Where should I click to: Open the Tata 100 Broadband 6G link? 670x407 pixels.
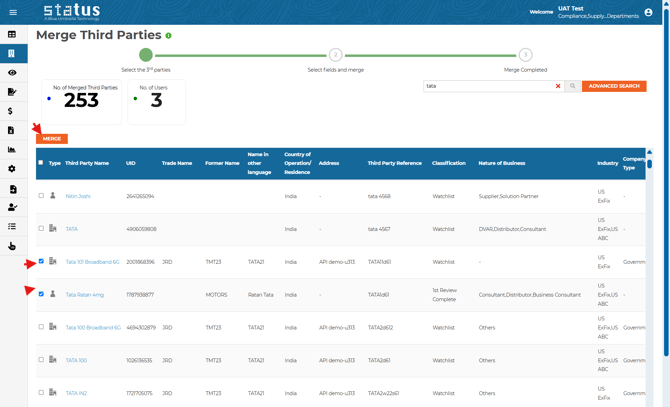[x=93, y=328]
